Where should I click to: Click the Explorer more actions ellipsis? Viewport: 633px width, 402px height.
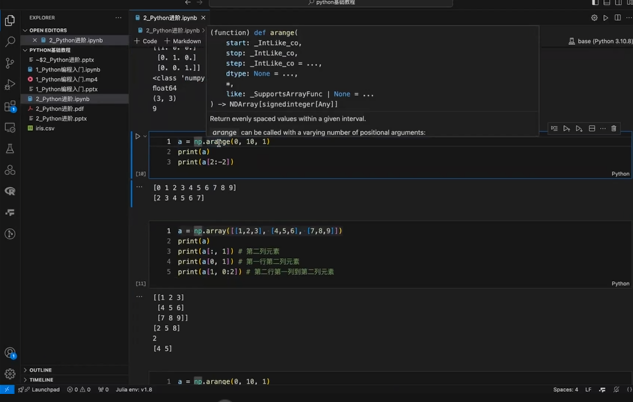pyautogui.click(x=118, y=18)
